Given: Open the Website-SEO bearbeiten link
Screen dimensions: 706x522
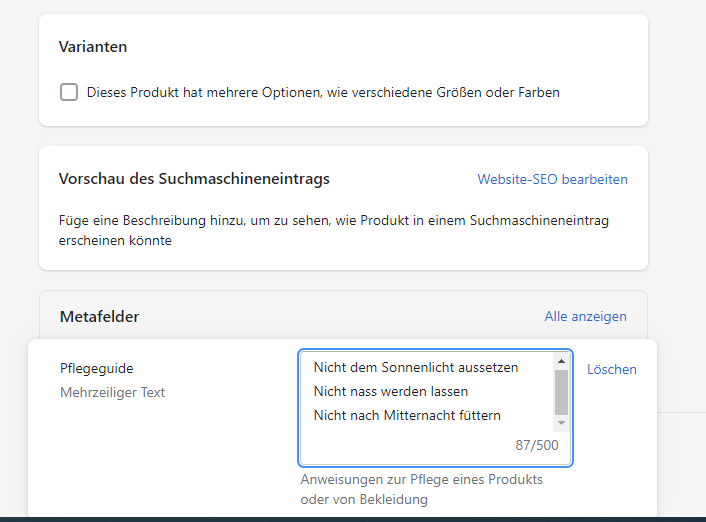Looking at the screenshot, I should pyautogui.click(x=552, y=179).
